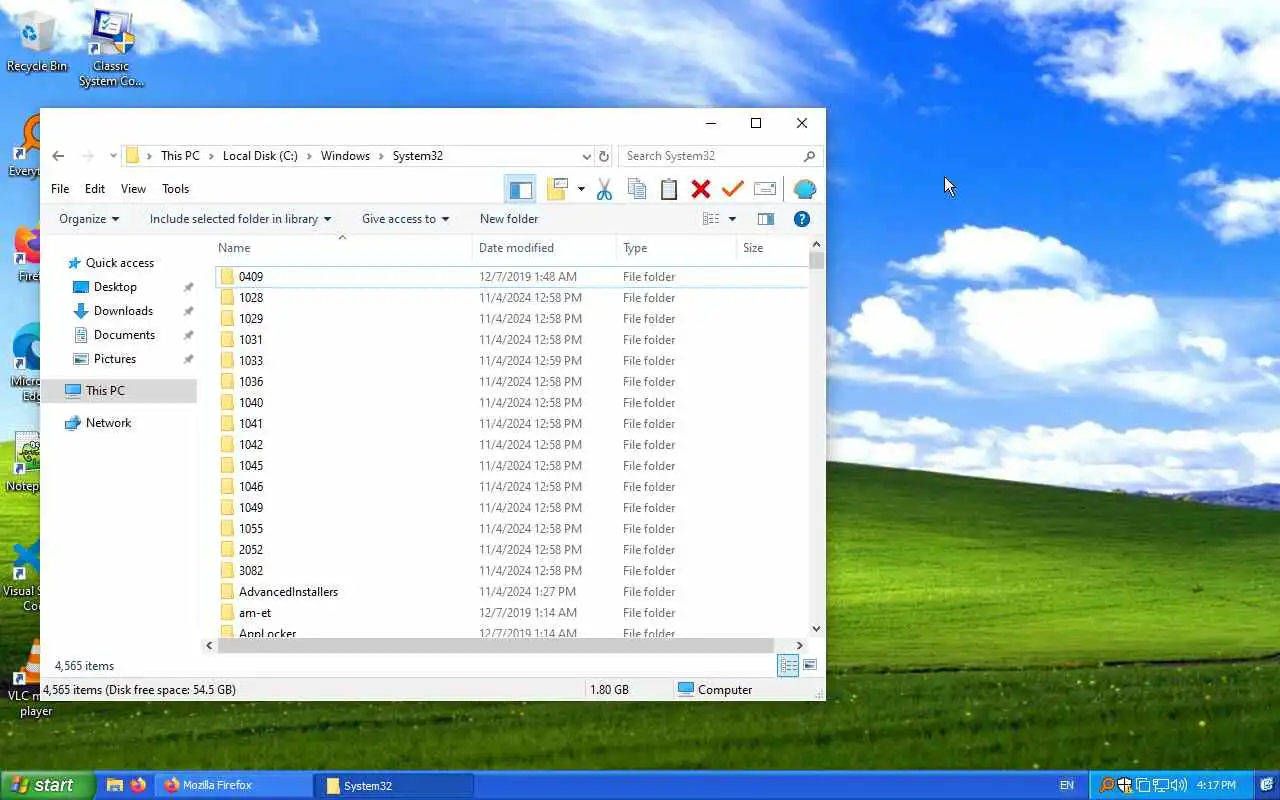Sort by the Type column header
The width and height of the screenshot is (1280, 800).
tap(677, 248)
